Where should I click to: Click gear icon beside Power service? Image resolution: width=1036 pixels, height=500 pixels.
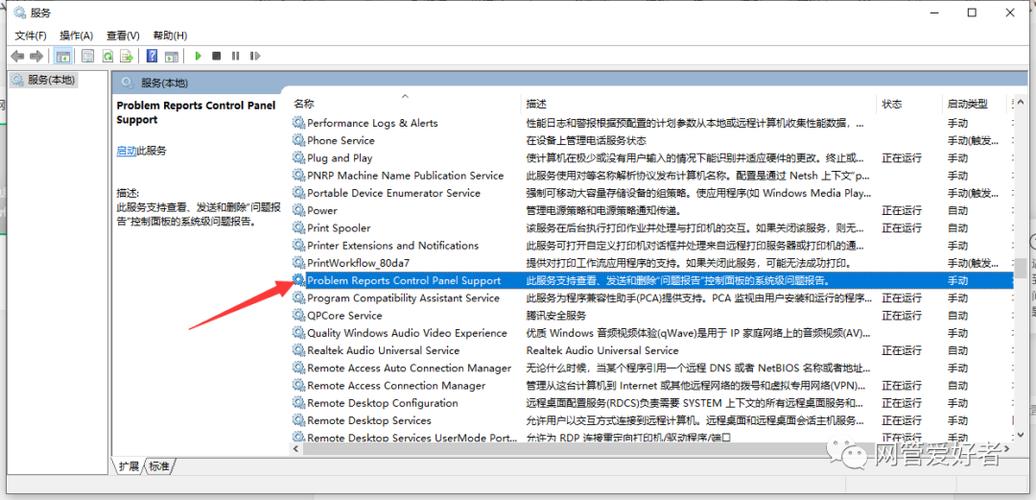[299, 210]
